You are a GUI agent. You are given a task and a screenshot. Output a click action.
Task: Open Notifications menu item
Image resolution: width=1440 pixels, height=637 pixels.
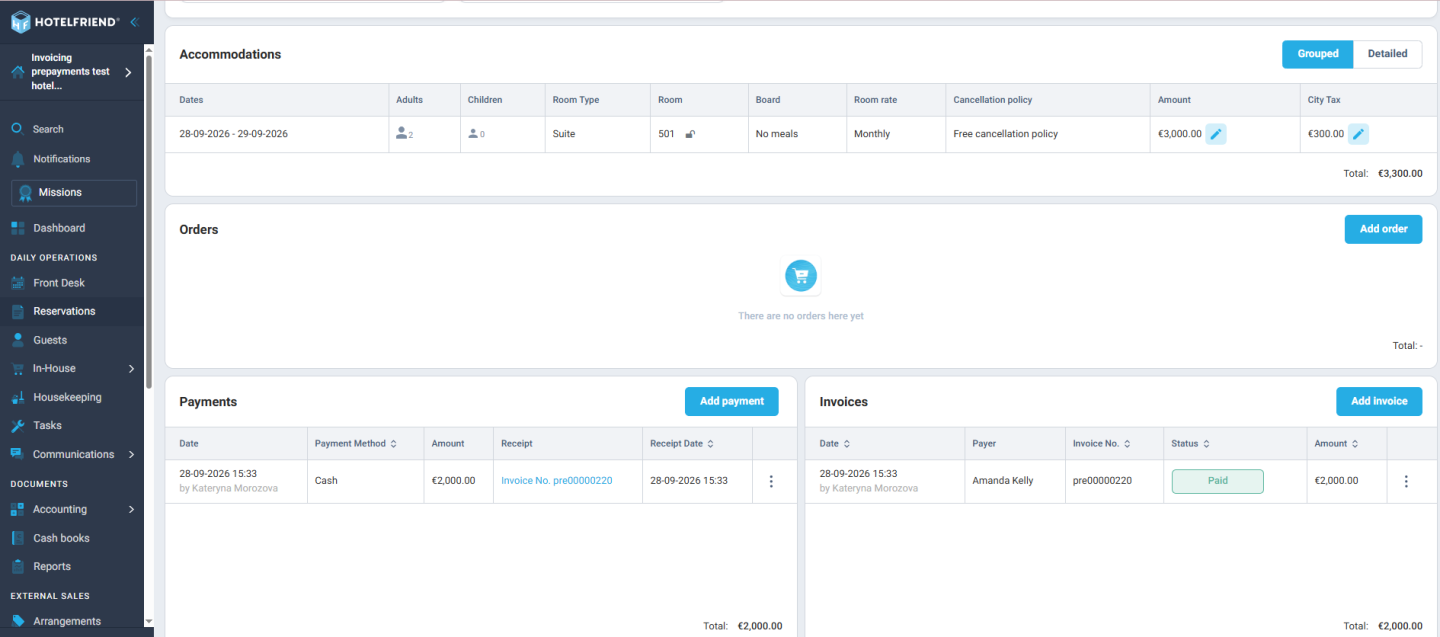[x=62, y=159]
